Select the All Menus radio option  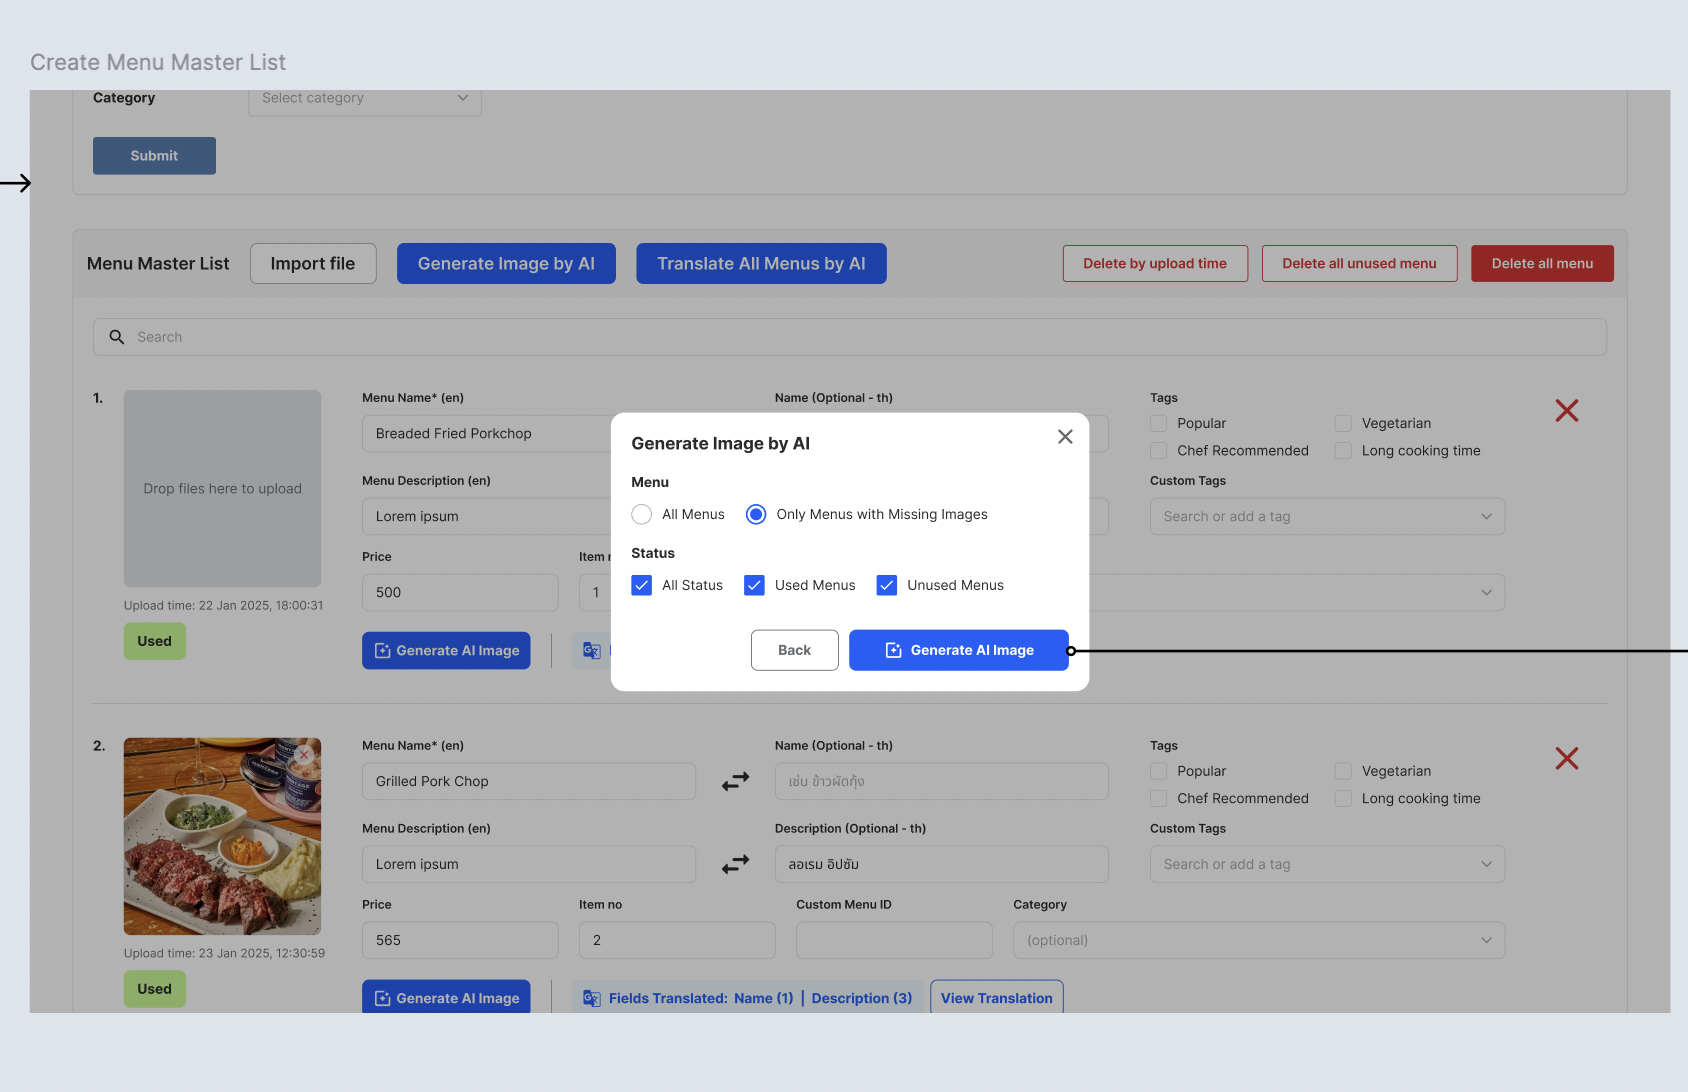pyautogui.click(x=642, y=515)
